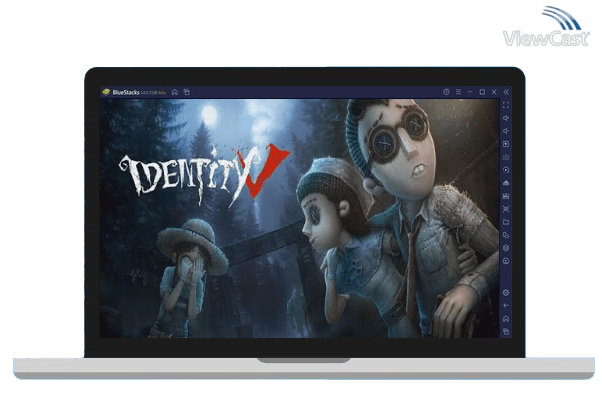The height and width of the screenshot is (414, 602).
Task: Close the BlueStacks window
Action: tap(494, 92)
